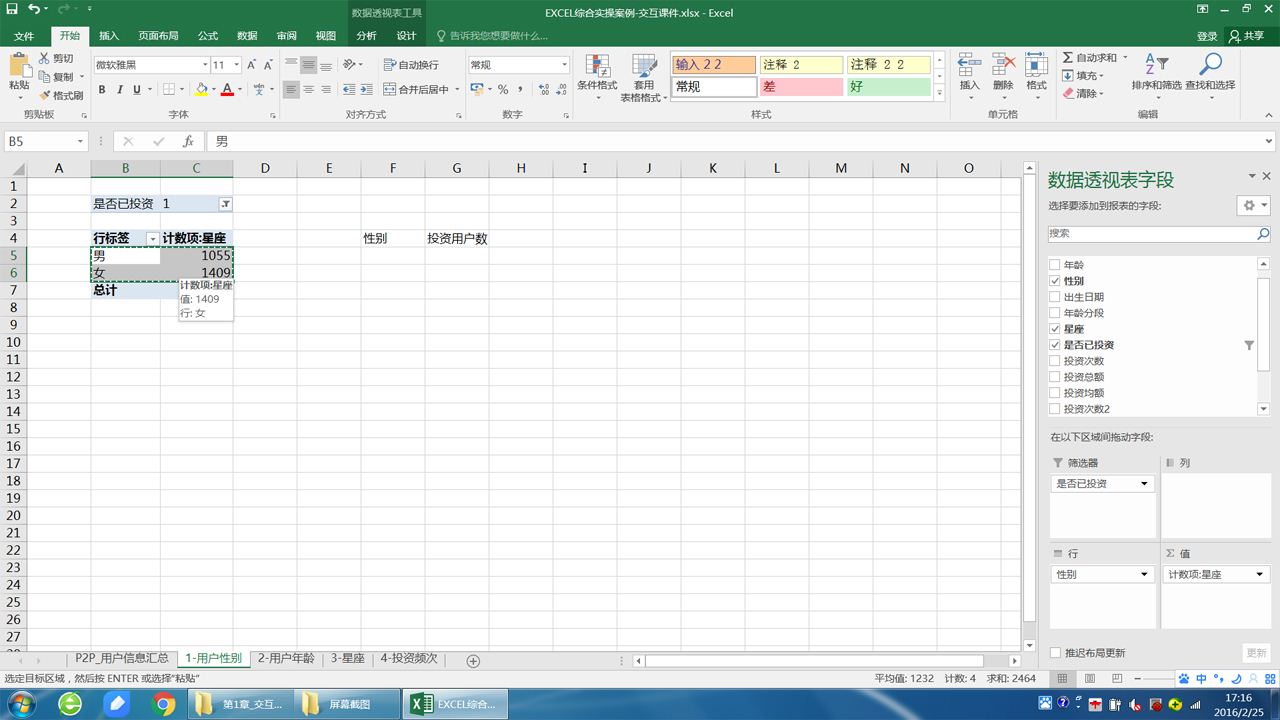Open the number format dropdown (常规)
Image resolution: width=1280 pixels, height=720 pixels.
(x=564, y=65)
